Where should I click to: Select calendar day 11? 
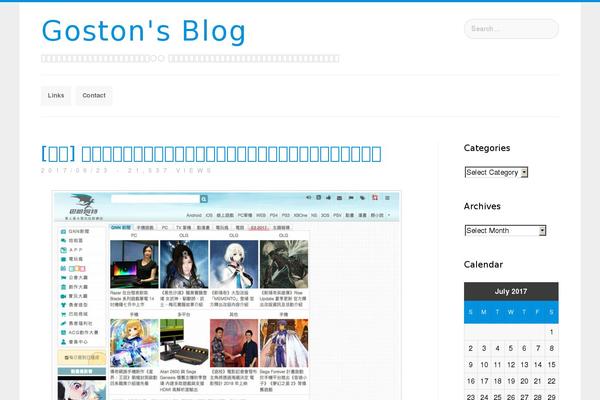click(497, 365)
